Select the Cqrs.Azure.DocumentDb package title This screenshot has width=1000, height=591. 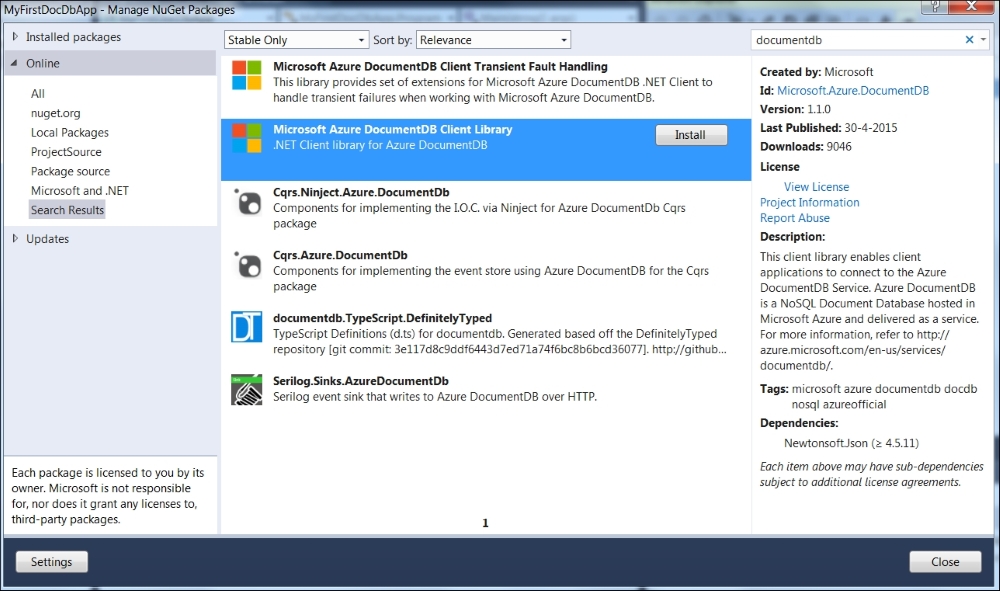click(340, 255)
